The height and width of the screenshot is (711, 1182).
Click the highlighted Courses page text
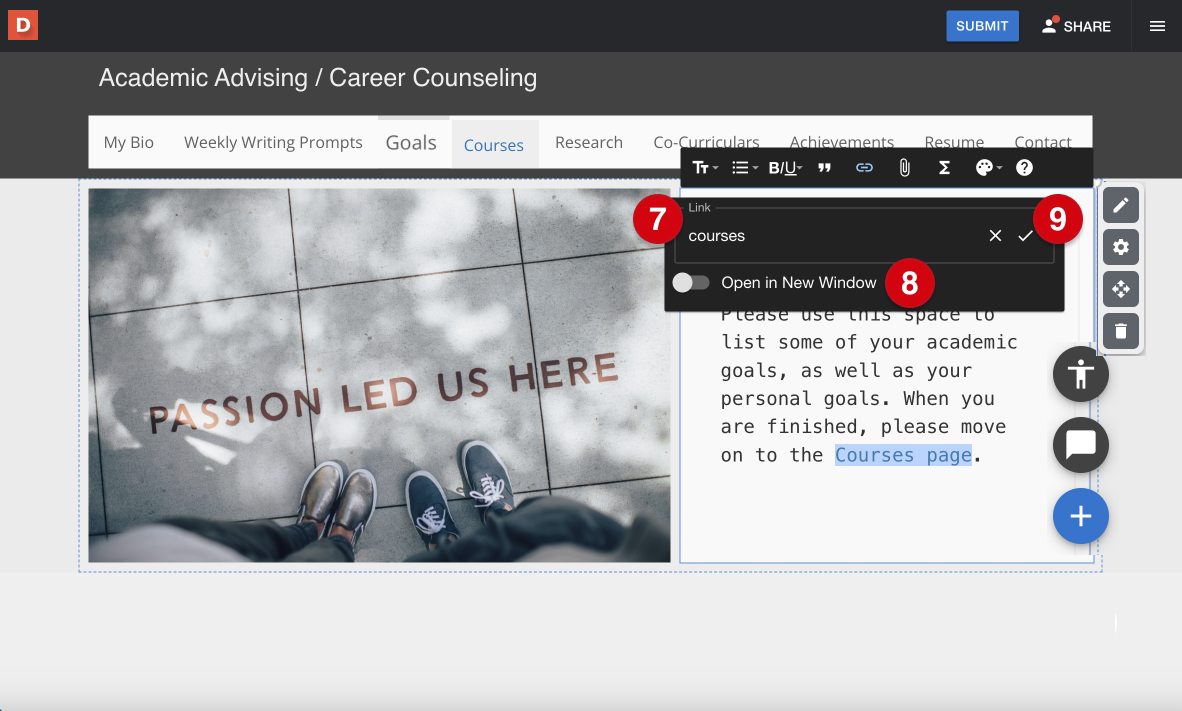903,455
